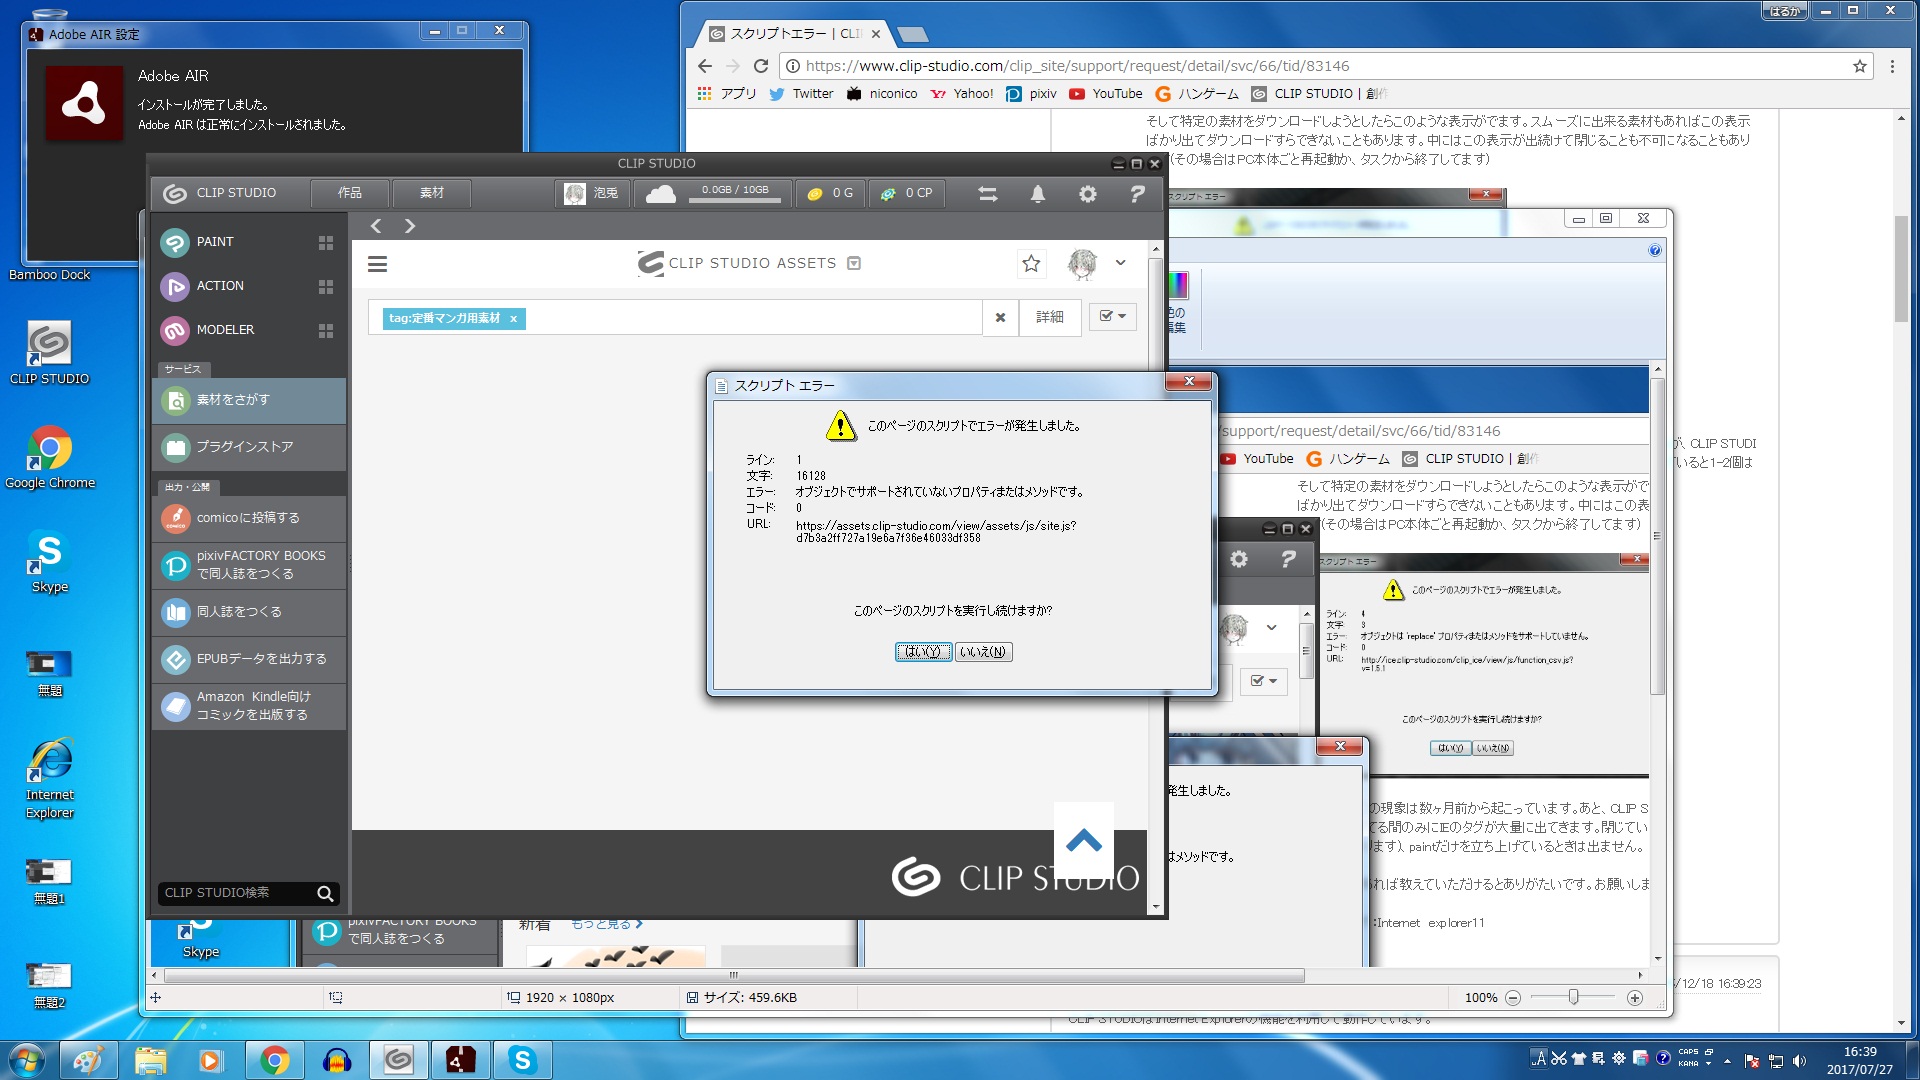
Task: Remove the tag:定番マンガ用素材 filter
Action: pos(514,319)
